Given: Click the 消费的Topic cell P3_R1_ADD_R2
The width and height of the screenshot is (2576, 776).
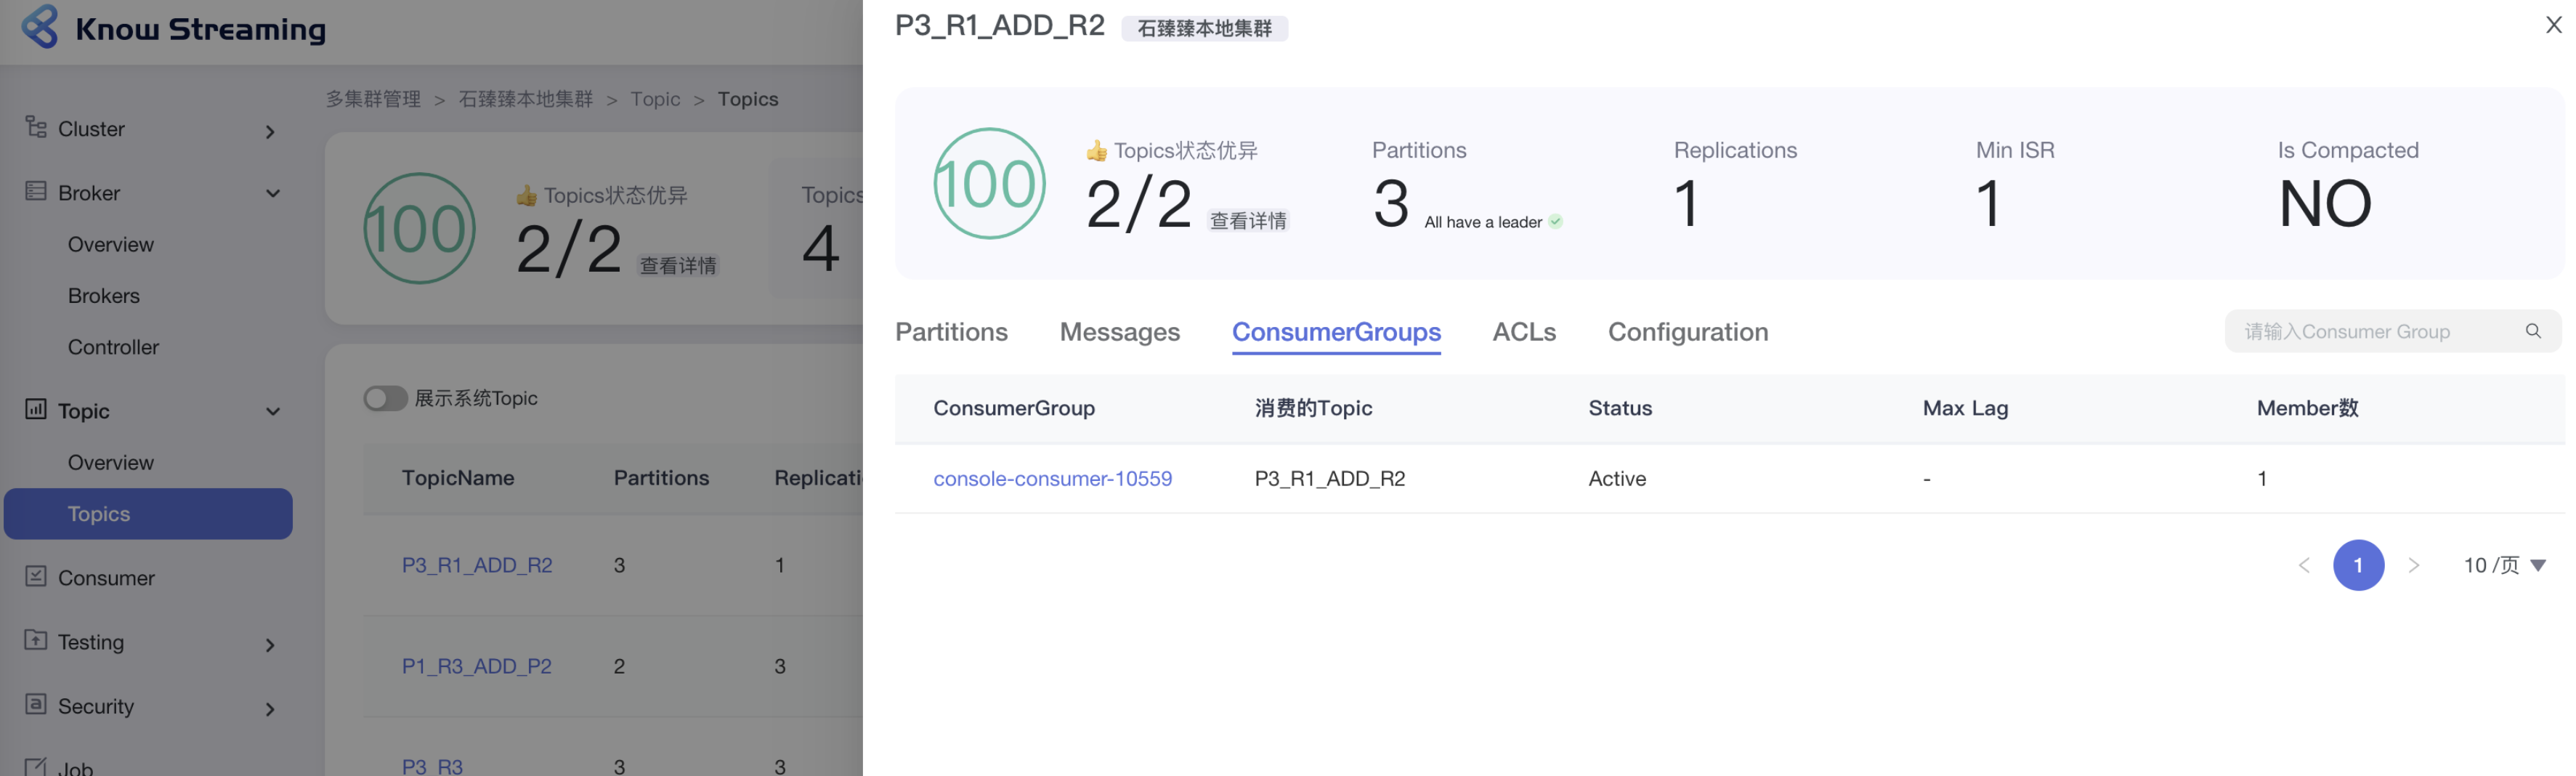Looking at the screenshot, I should (1330, 478).
